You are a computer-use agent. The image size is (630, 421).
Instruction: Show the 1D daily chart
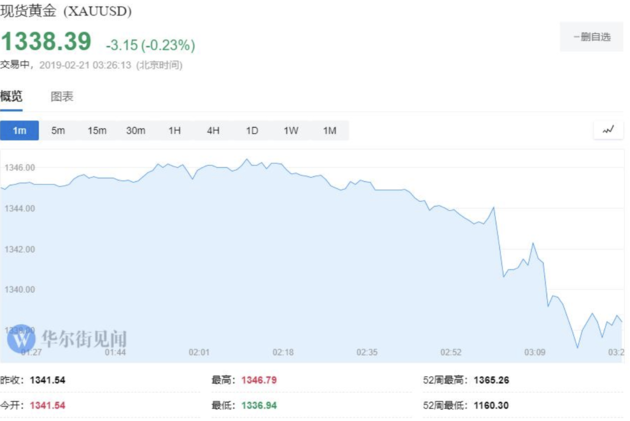(252, 131)
